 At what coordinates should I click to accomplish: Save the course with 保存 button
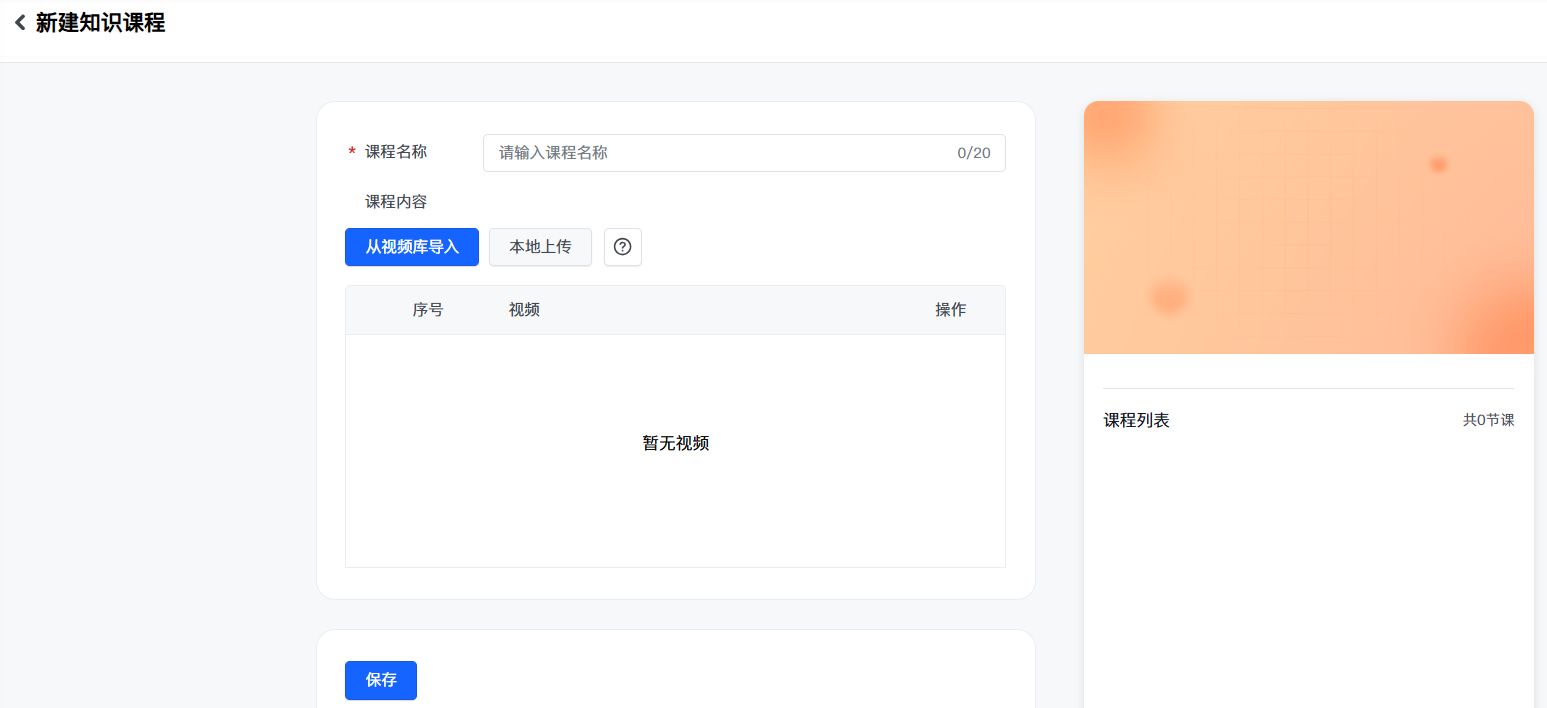coord(381,680)
